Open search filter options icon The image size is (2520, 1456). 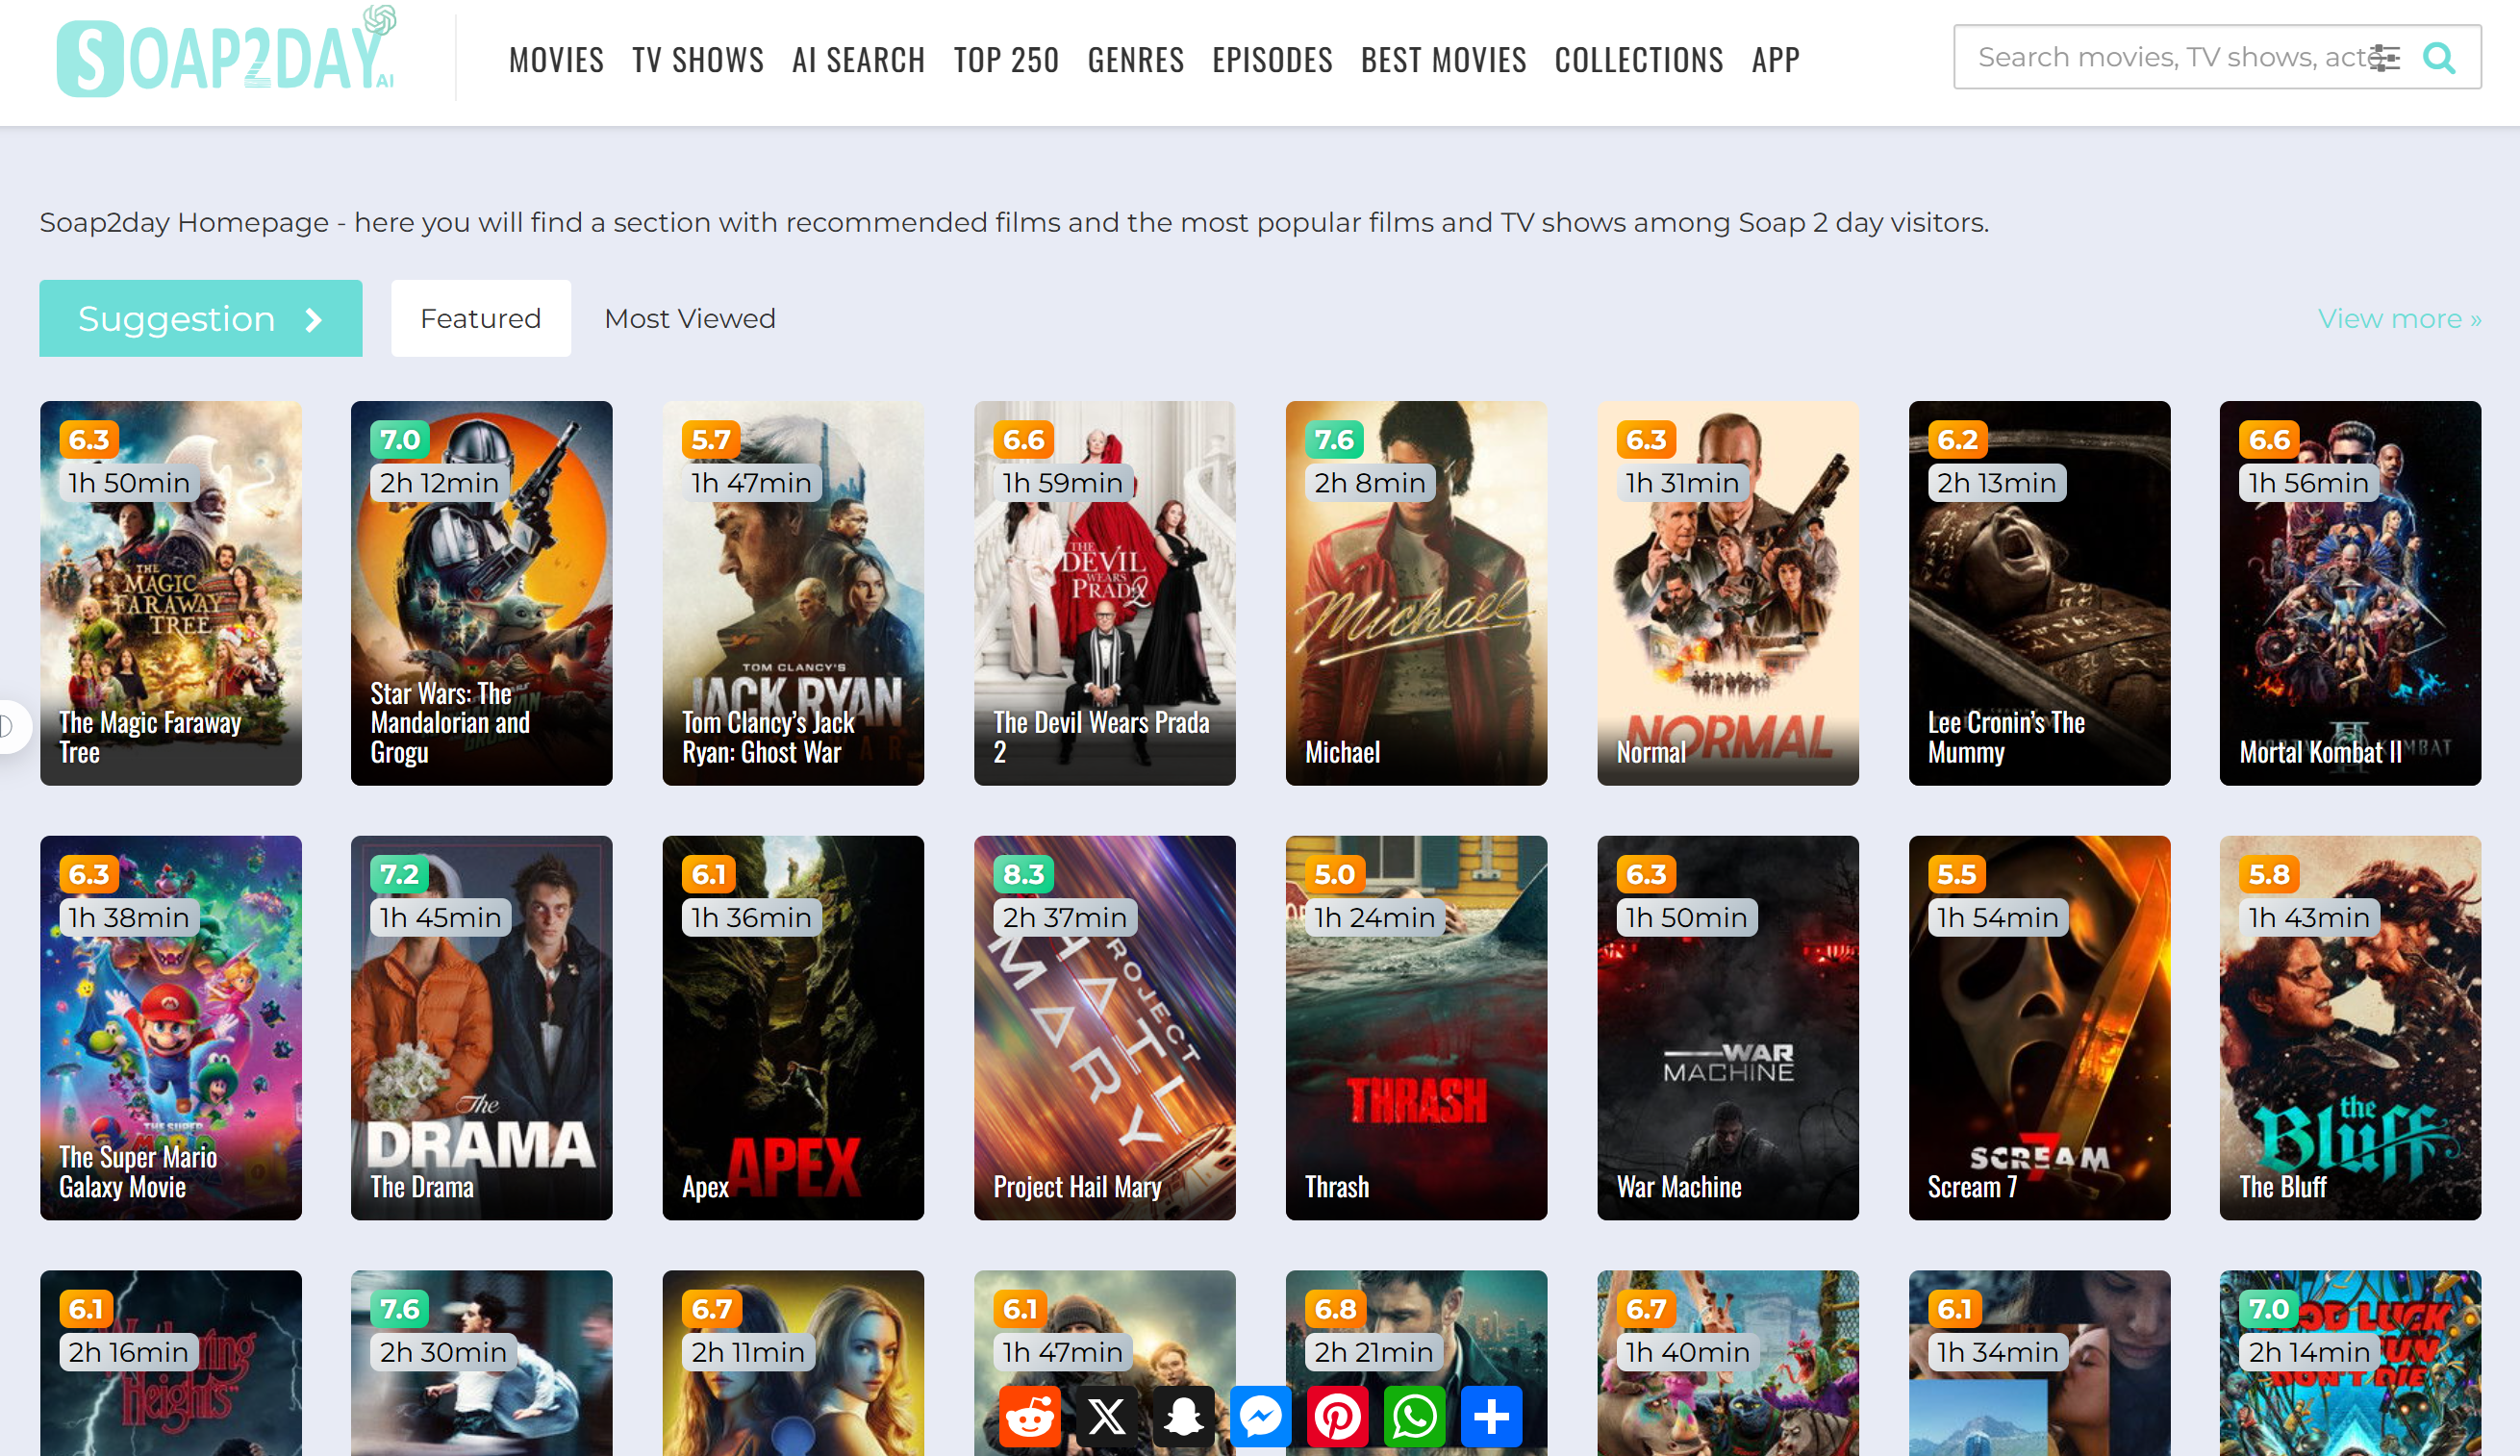2385,58
